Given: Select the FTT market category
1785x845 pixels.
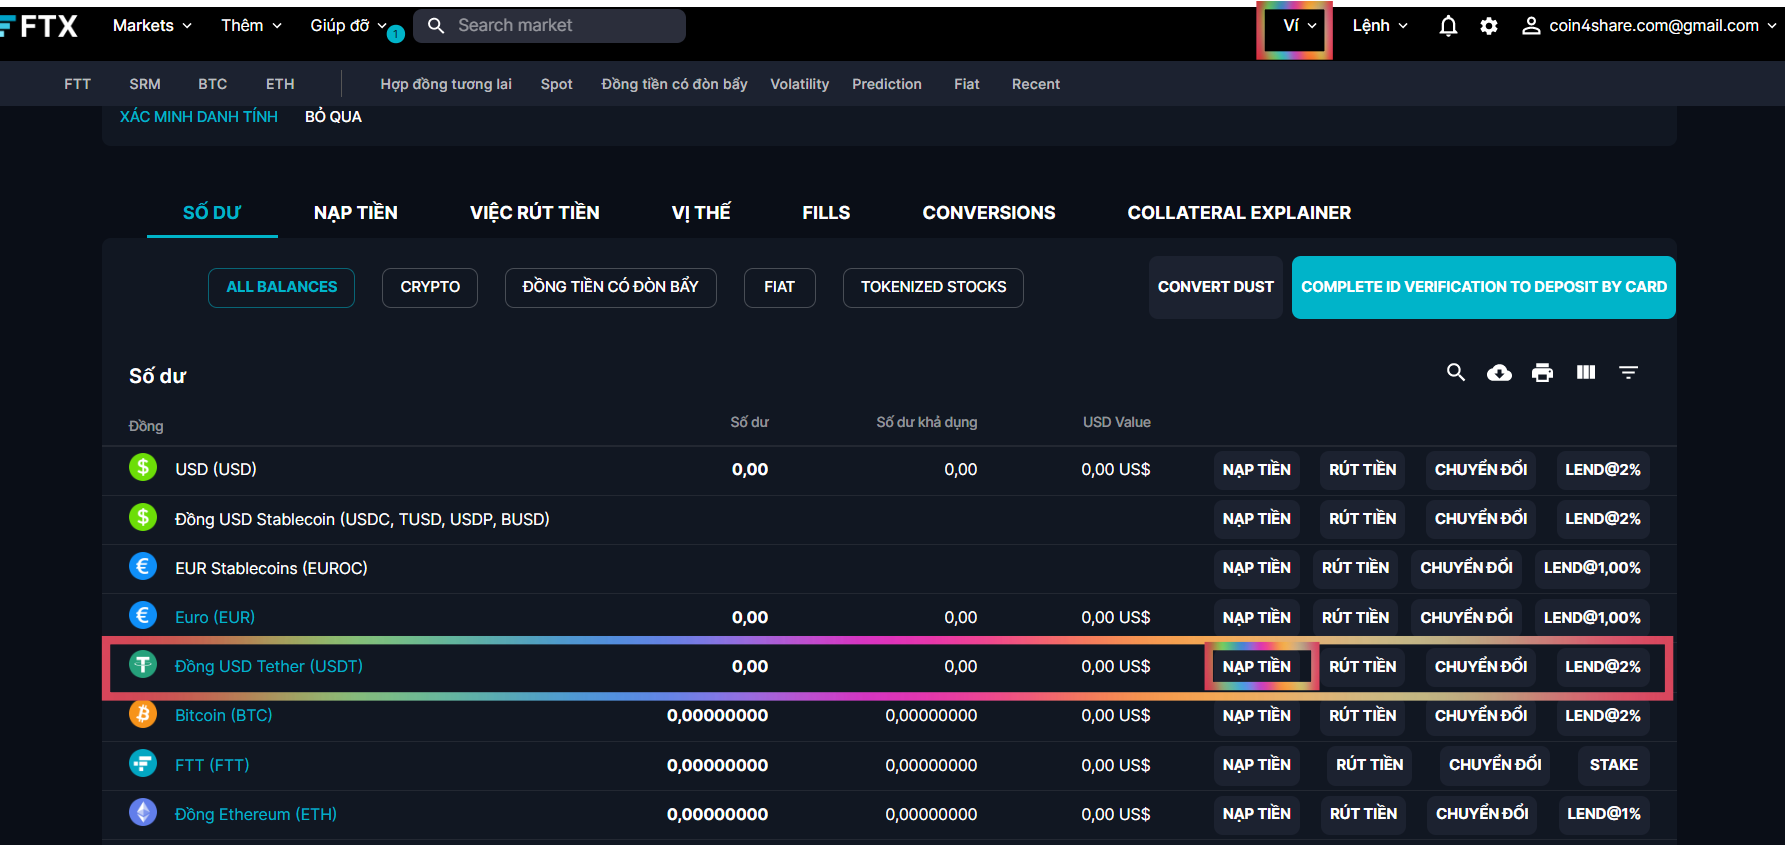Looking at the screenshot, I should [x=77, y=84].
